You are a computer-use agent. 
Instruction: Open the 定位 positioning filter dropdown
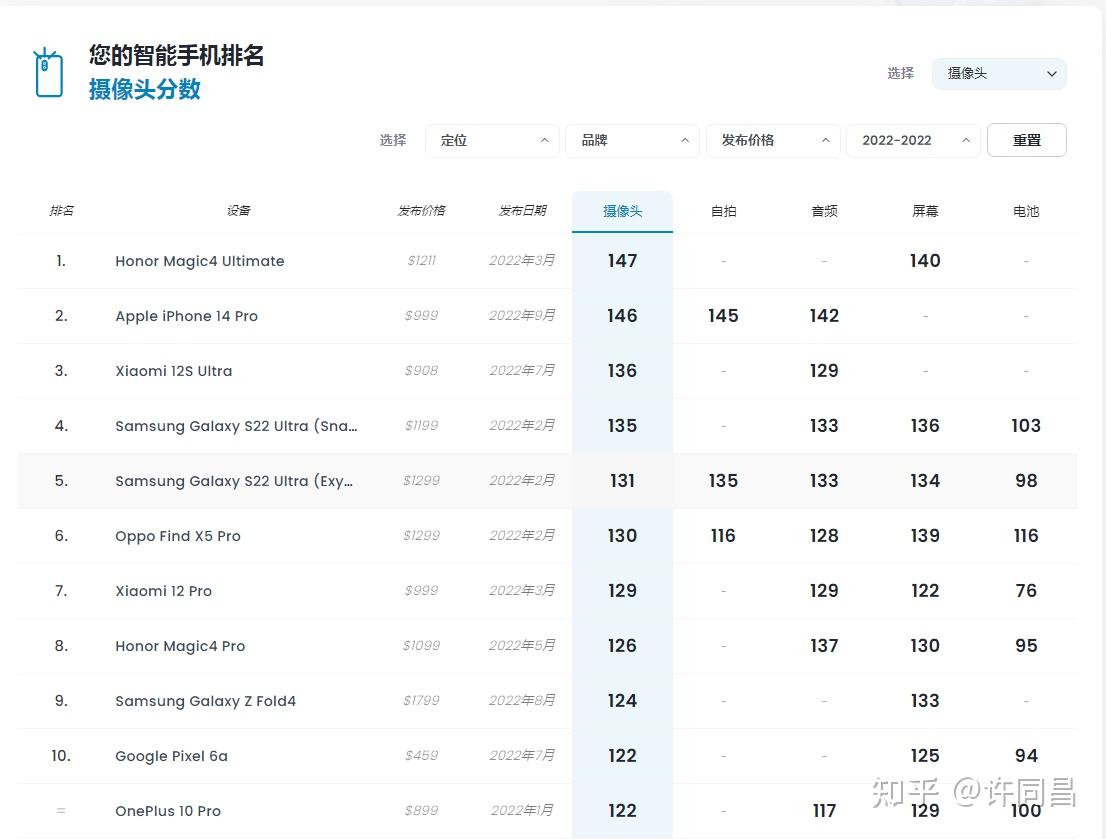(x=492, y=140)
